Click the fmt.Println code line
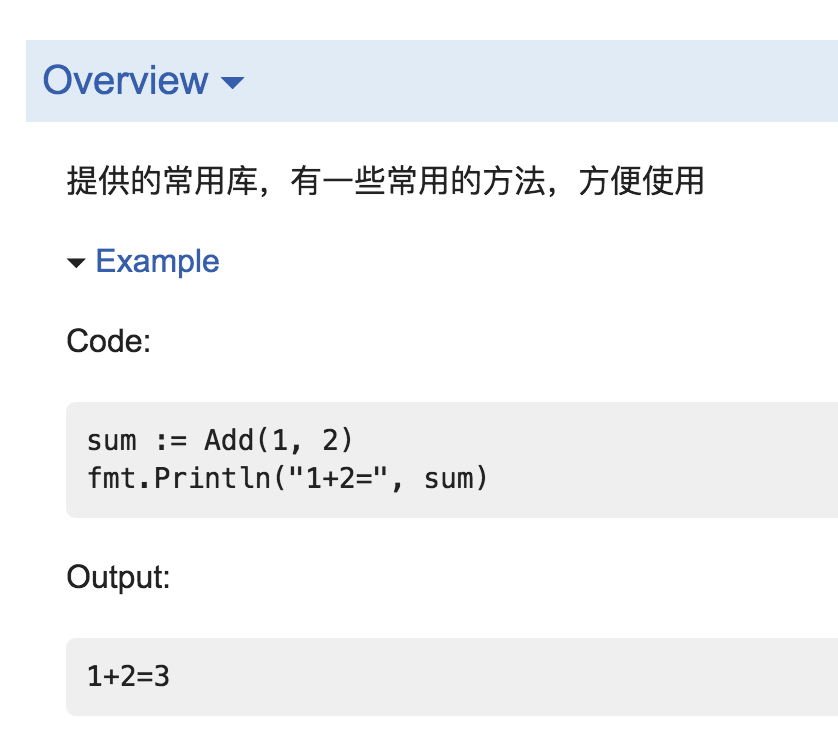 (288, 478)
